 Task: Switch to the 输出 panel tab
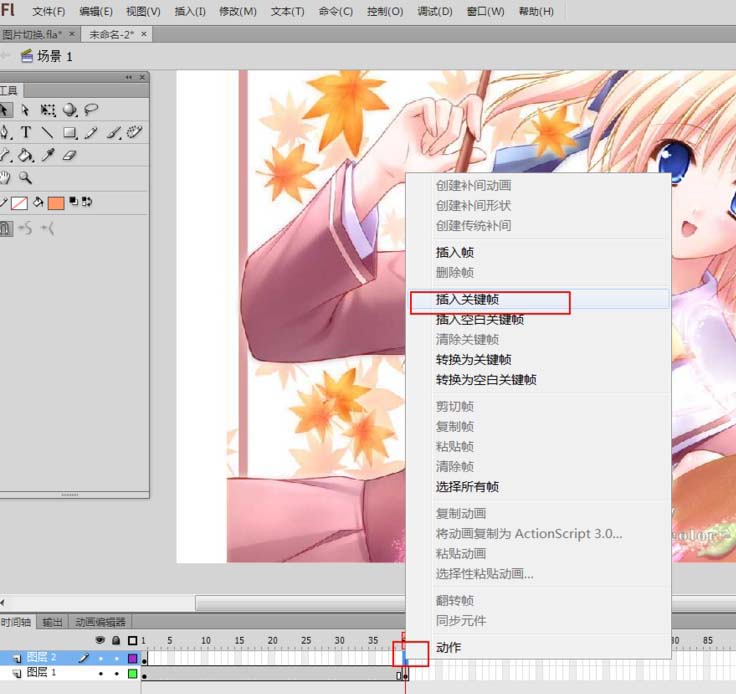pyautogui.click(x=52, y=622)
